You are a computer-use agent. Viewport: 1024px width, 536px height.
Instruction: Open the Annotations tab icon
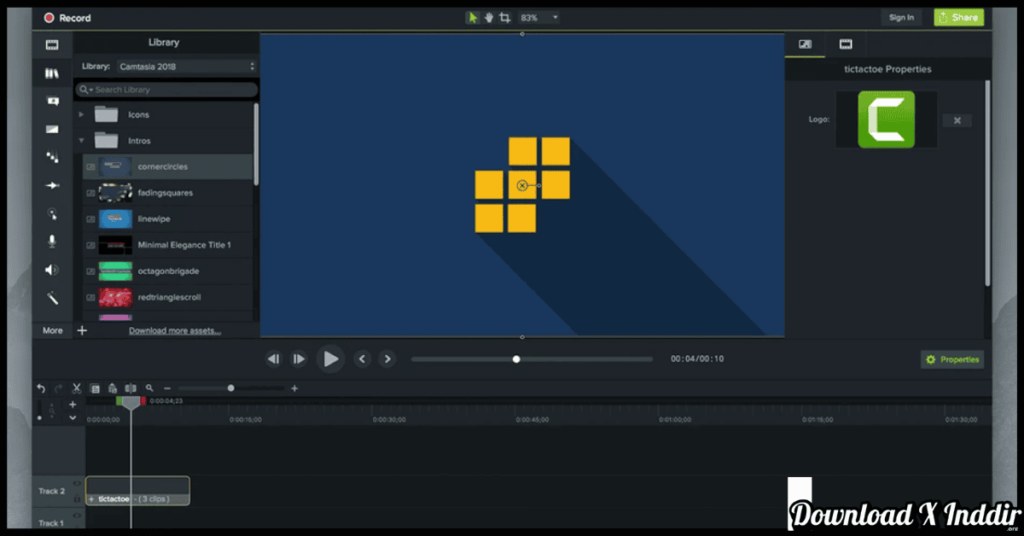(52, 101)
